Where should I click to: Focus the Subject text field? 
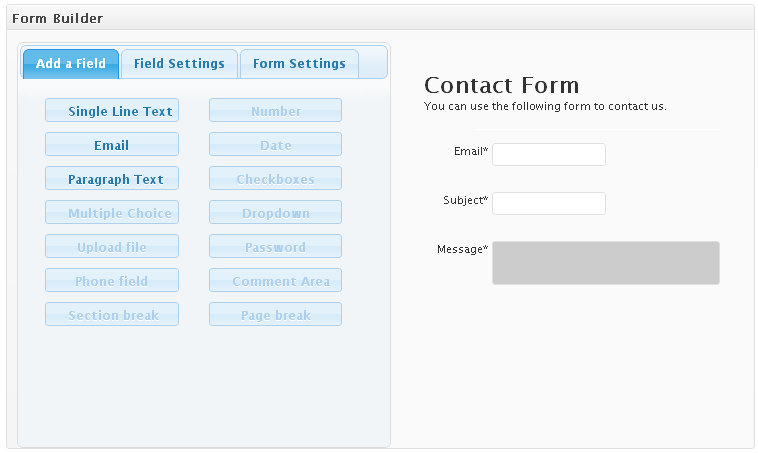coord(549,203)
